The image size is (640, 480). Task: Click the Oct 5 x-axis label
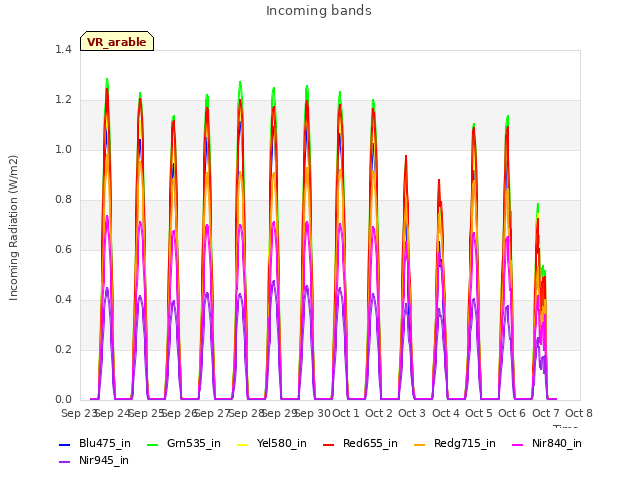tap(479, 413)
